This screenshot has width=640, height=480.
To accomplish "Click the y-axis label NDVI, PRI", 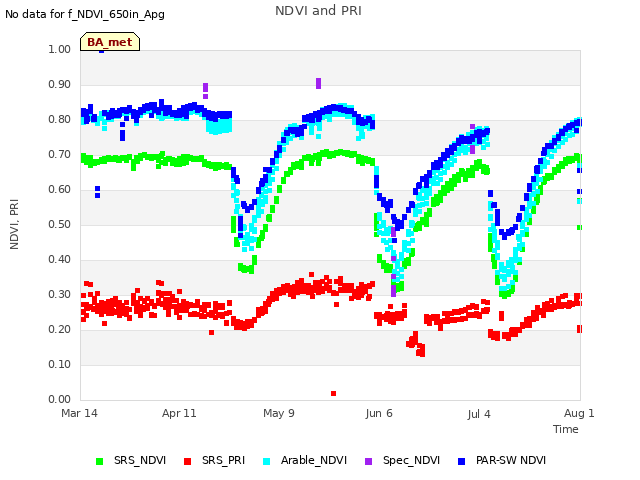I will tap(14, 224).
